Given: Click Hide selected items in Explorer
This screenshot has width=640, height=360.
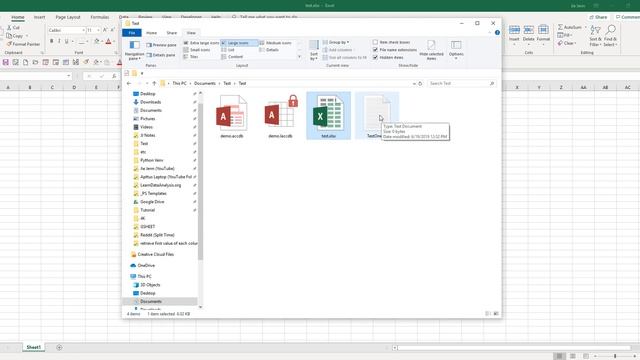Looking at the screenshot, I should click(431, 50).
